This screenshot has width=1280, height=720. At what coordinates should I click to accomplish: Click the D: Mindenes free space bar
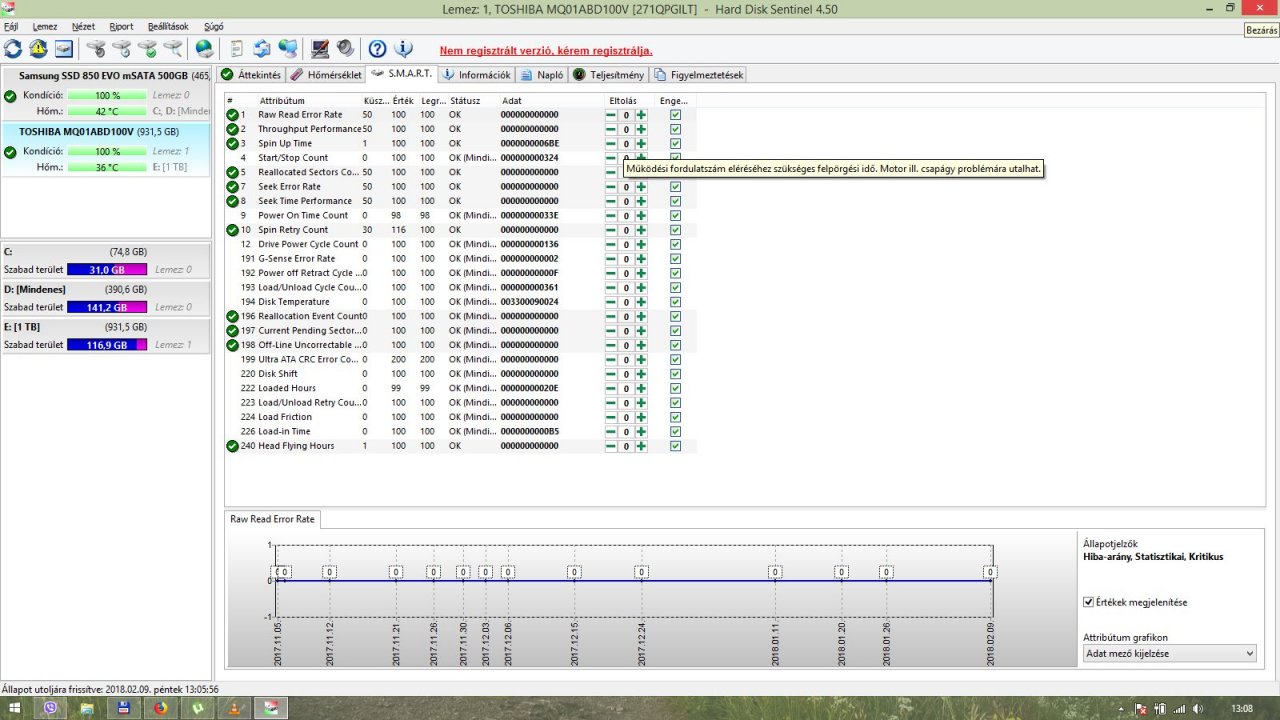pyautogui.click(x=108, y=307)
